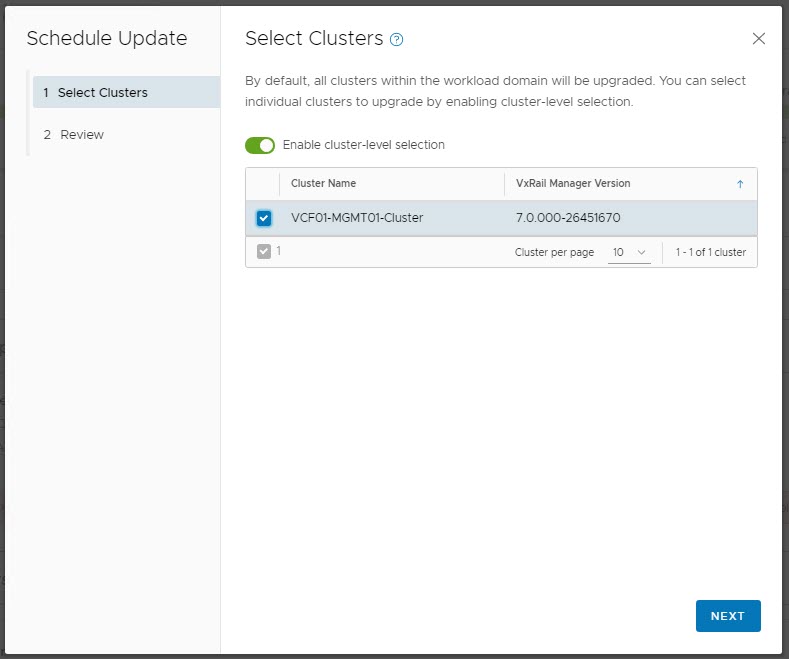Click the VxRail Manager Version column header
The width and height of the screenshot is (789, 659).
tap(573, 184)
